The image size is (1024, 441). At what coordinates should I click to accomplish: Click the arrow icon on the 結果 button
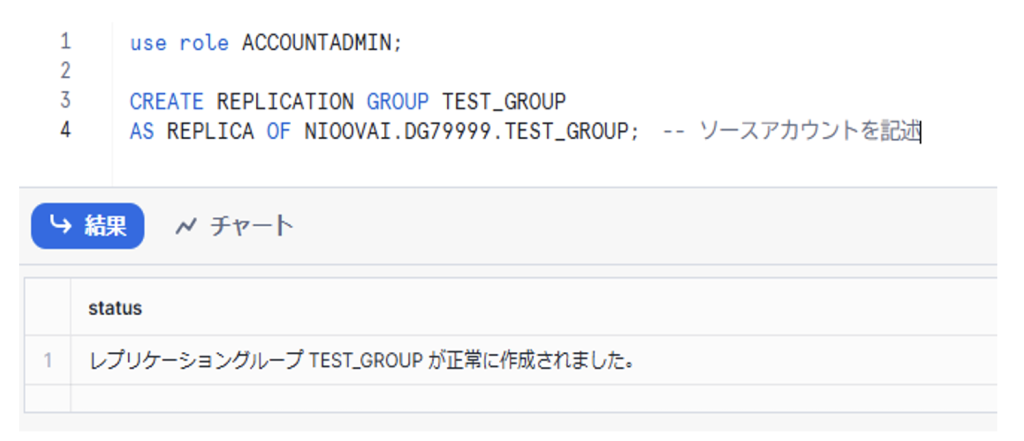click(61, 226)
